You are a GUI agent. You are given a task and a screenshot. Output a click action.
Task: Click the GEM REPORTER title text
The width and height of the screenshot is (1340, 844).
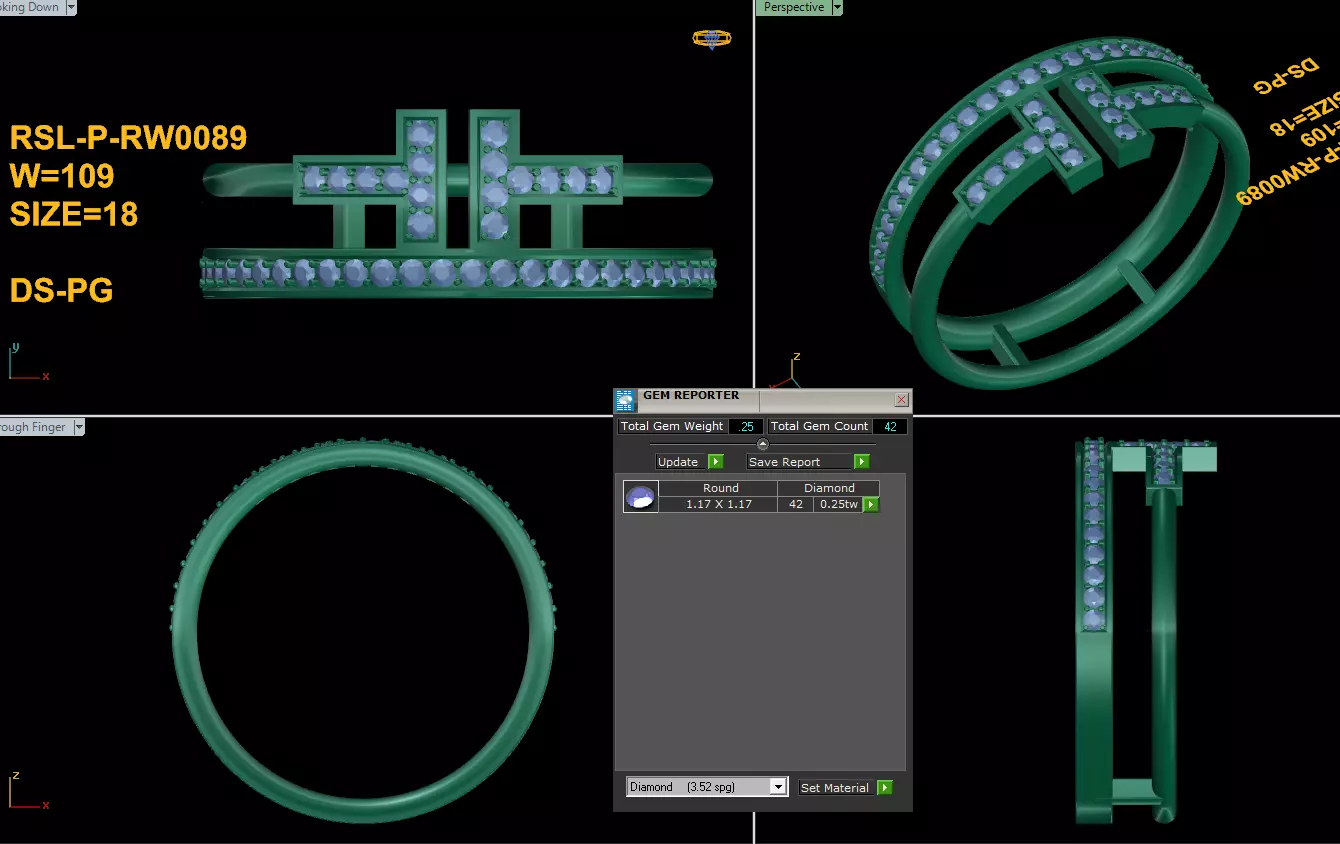click(691, 395)
